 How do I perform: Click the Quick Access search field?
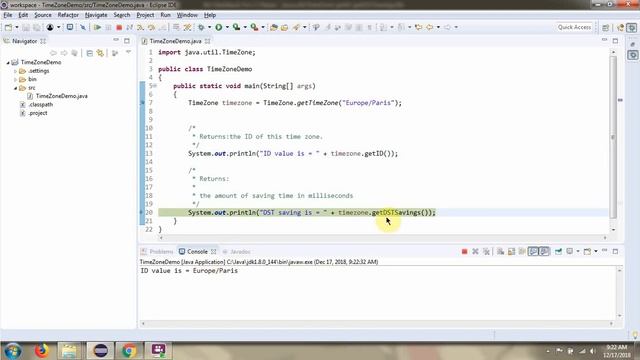point(574,27)
